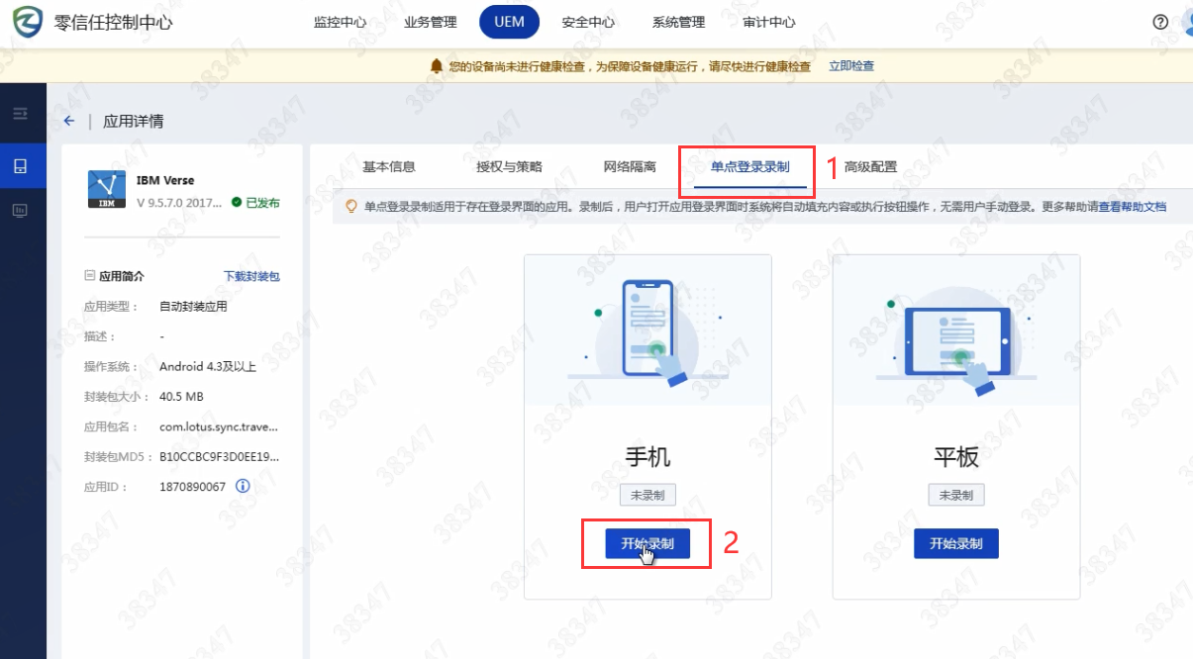Click the version text V 9.5.7.0 2017...
Image resolution: width=1193 pixels, height=659 pixels.
click(179, 203)
